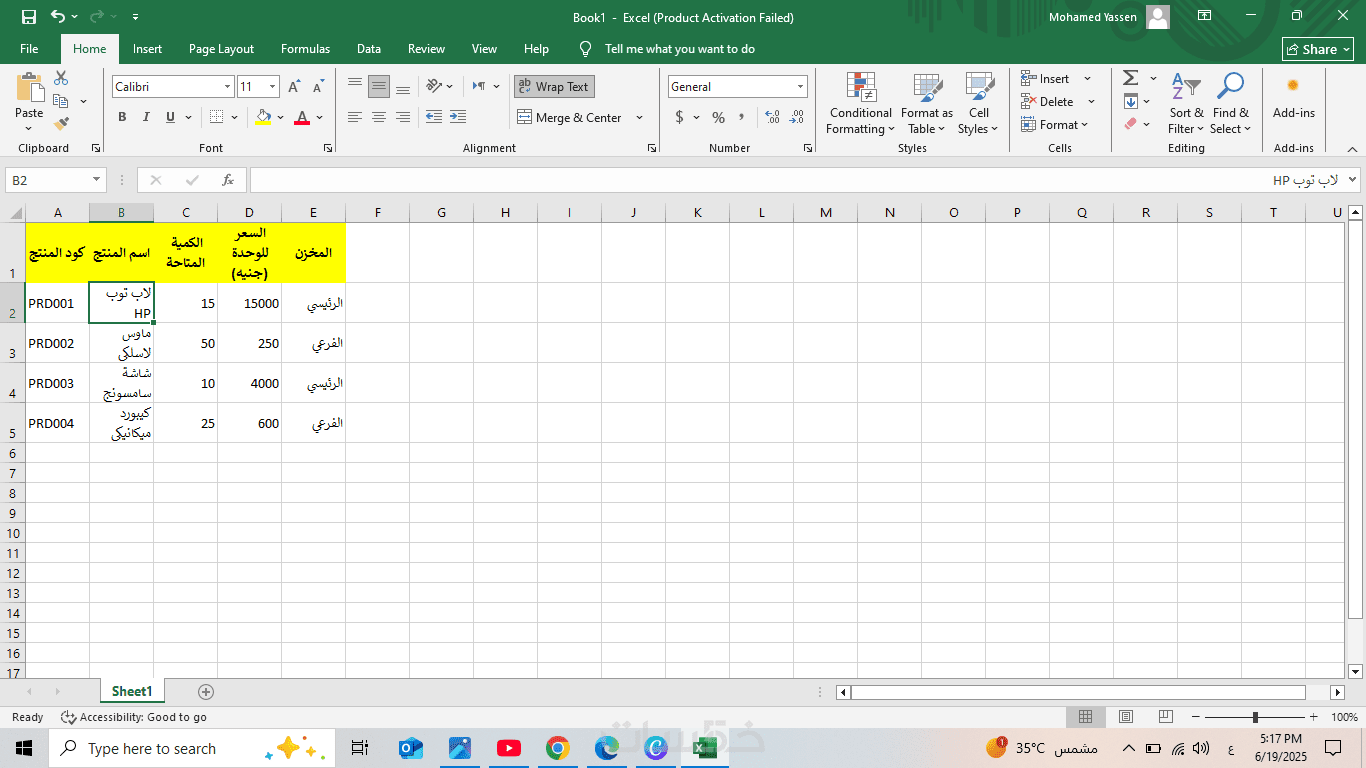The image size is (1366, 768).
Task: Toggle Align Right horizontal alignment
Action: (403, 117)
